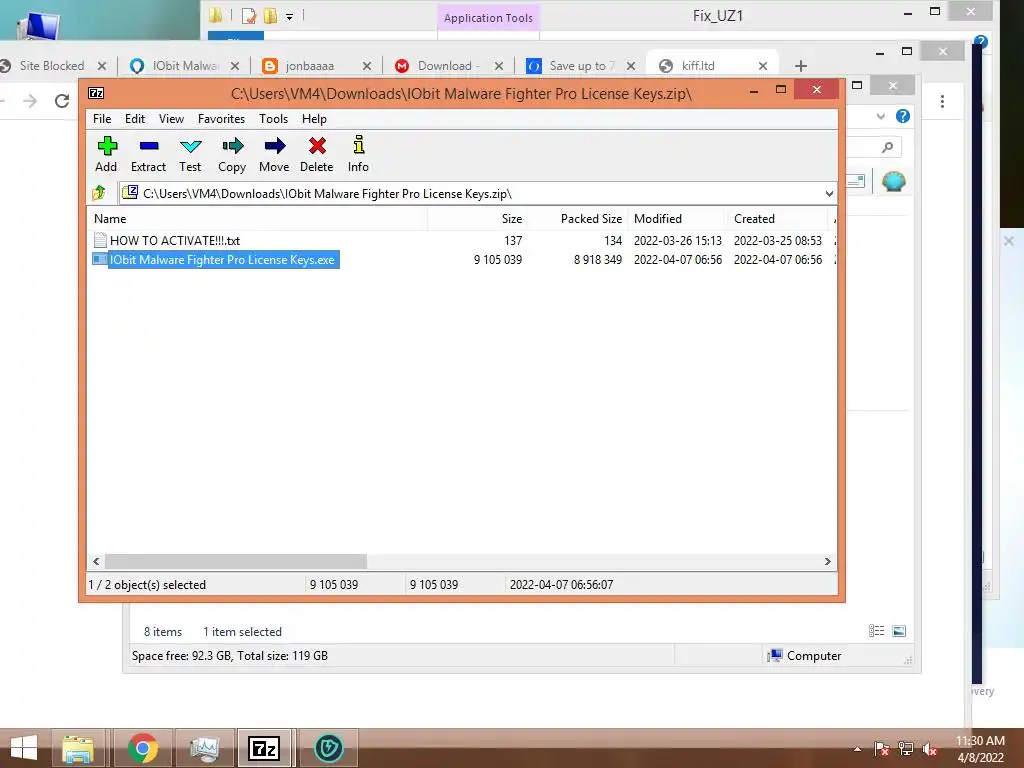Expand the address path dropdown

(x=829, y=193)
